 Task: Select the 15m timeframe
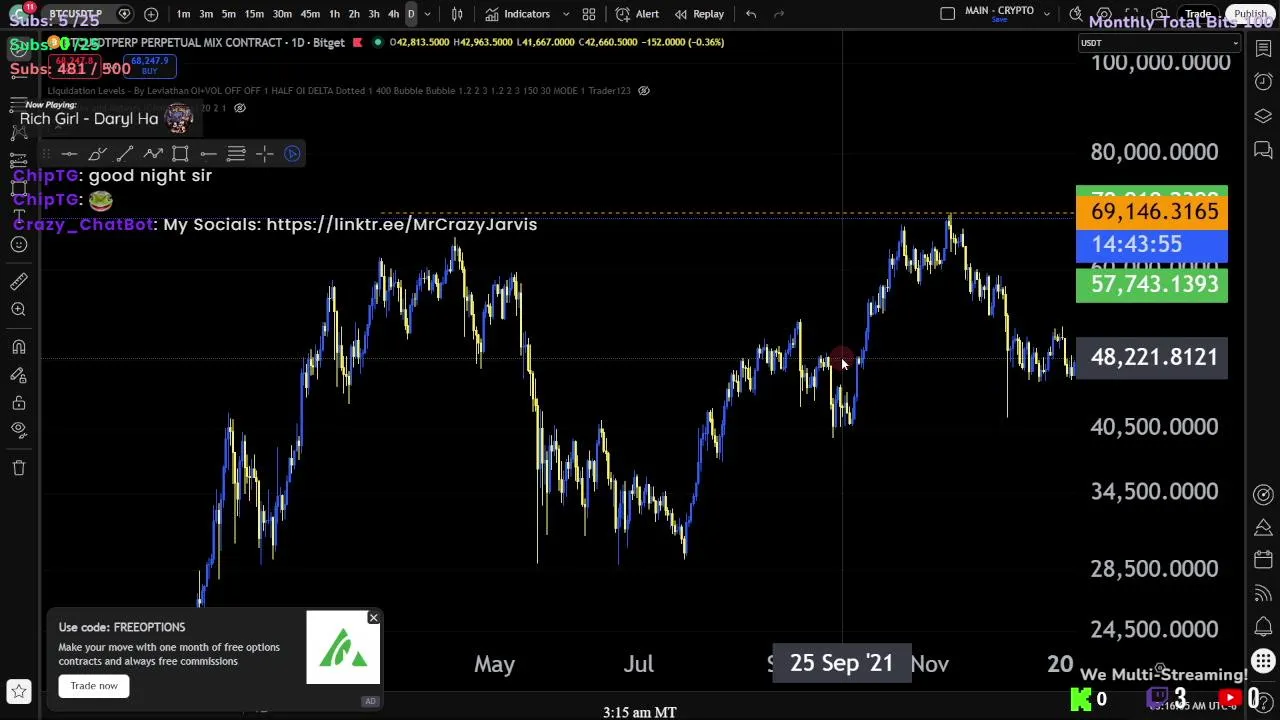tap(254, 14)
